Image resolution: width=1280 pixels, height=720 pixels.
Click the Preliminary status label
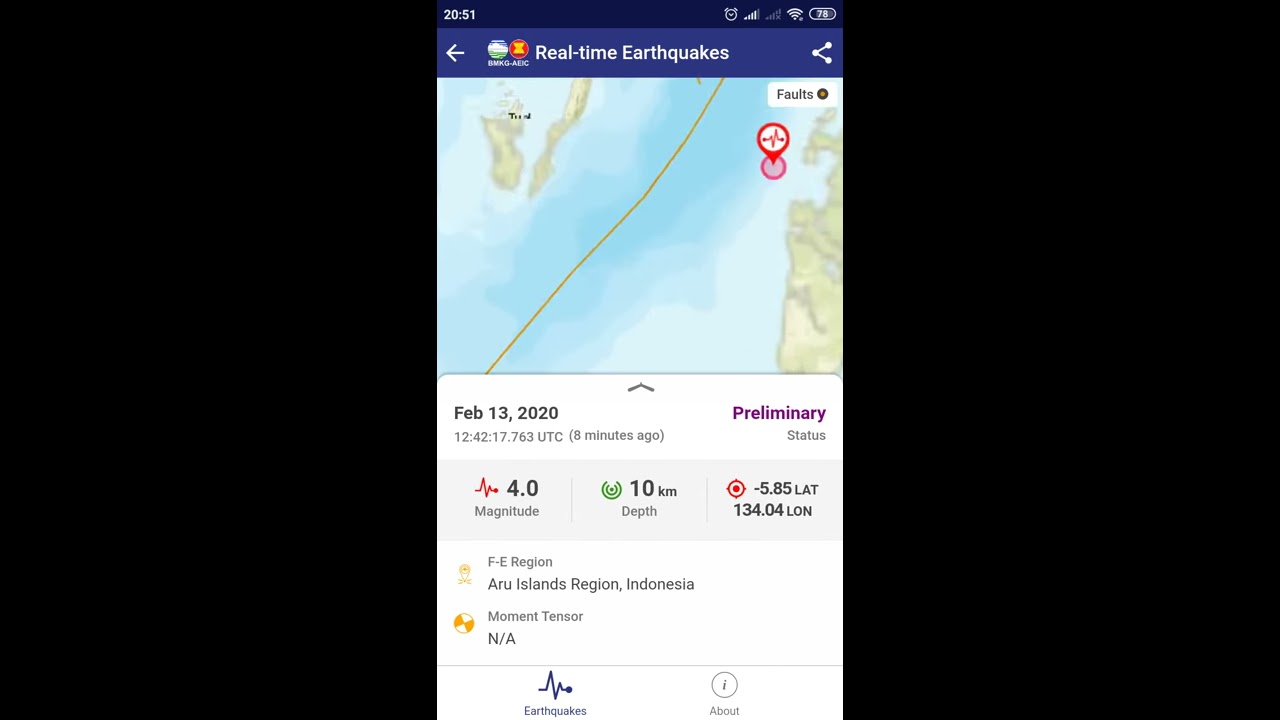coord(779,413)
